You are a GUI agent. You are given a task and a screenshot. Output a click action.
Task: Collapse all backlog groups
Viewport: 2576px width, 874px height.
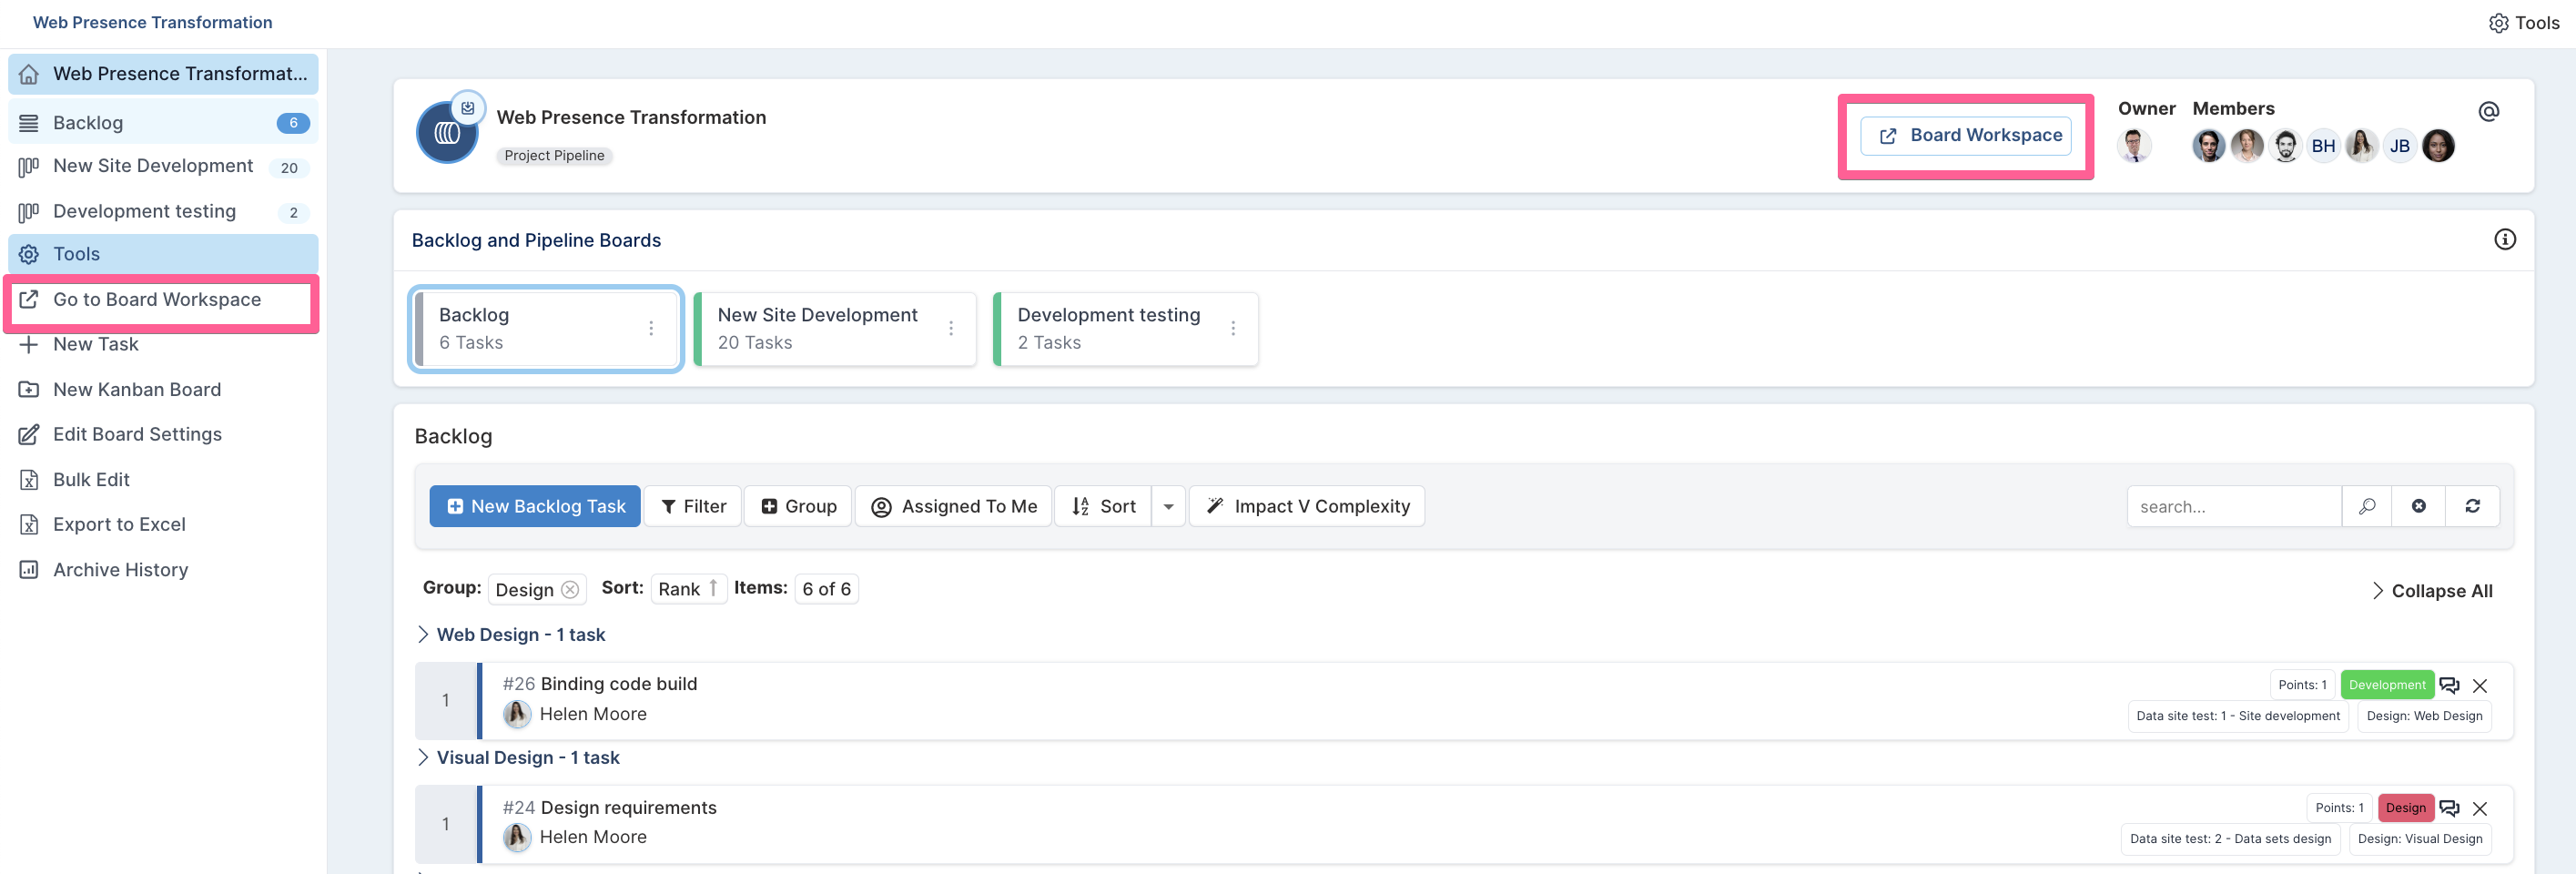point(2431,591)
